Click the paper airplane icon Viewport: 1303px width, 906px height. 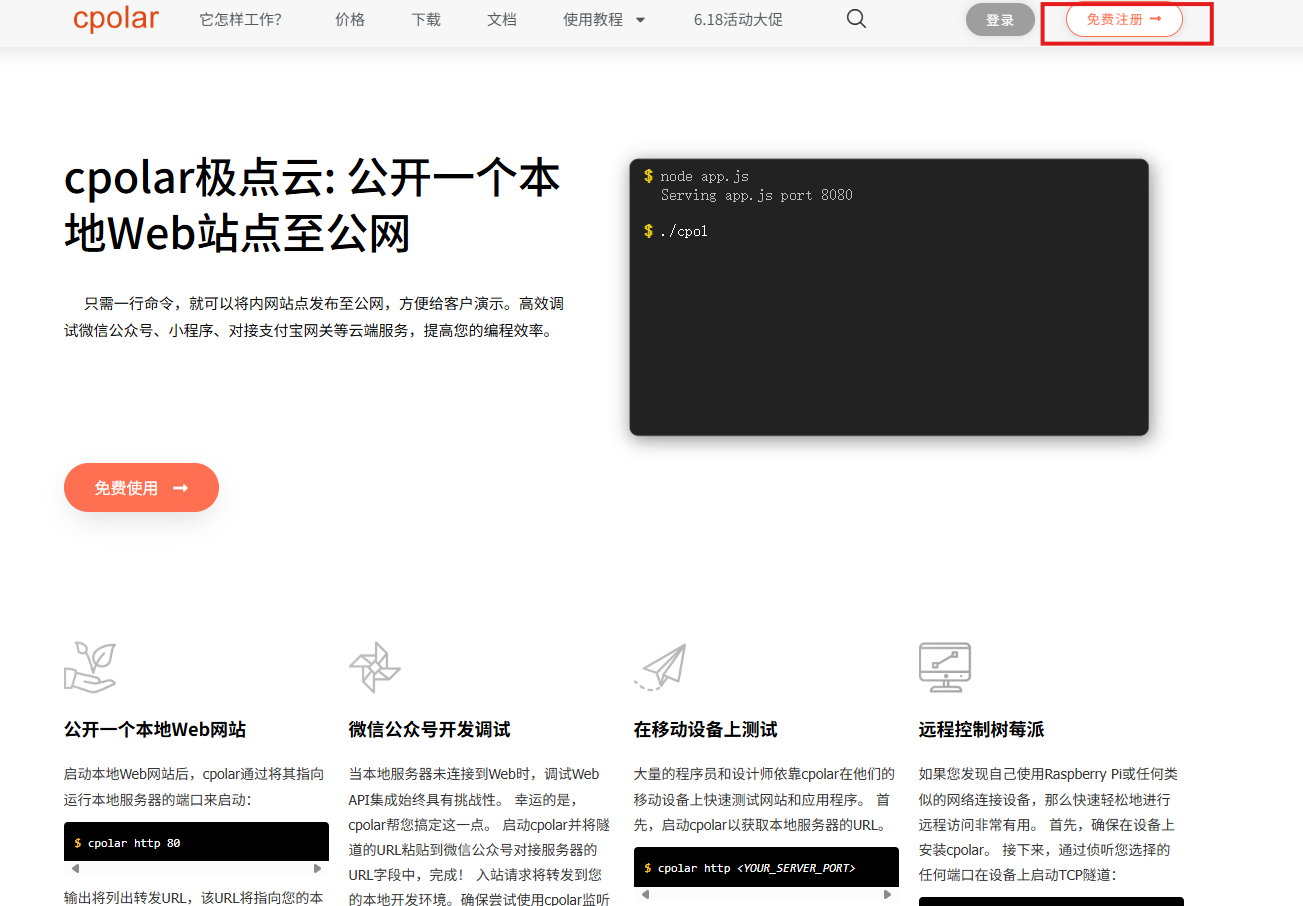660,667
